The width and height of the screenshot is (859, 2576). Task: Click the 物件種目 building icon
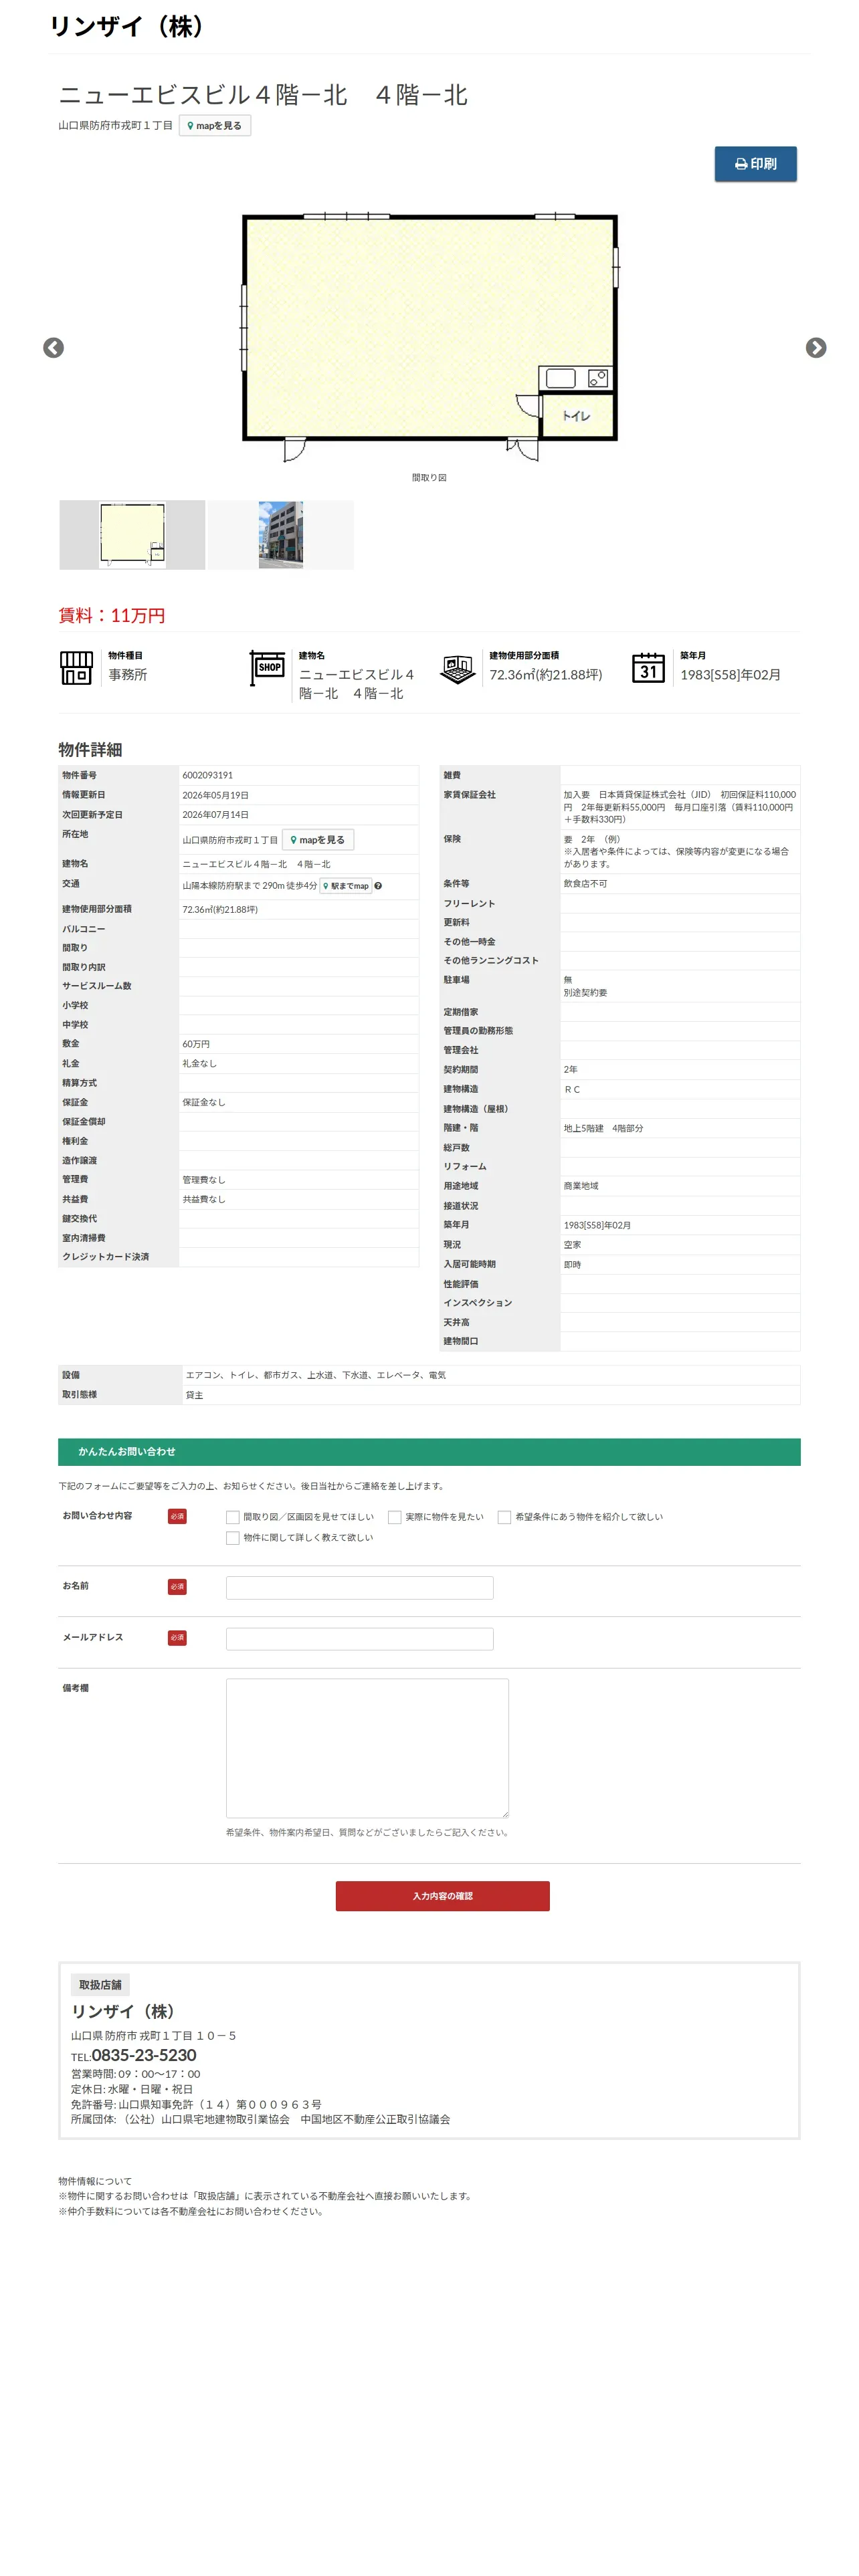tap(76, 668)
